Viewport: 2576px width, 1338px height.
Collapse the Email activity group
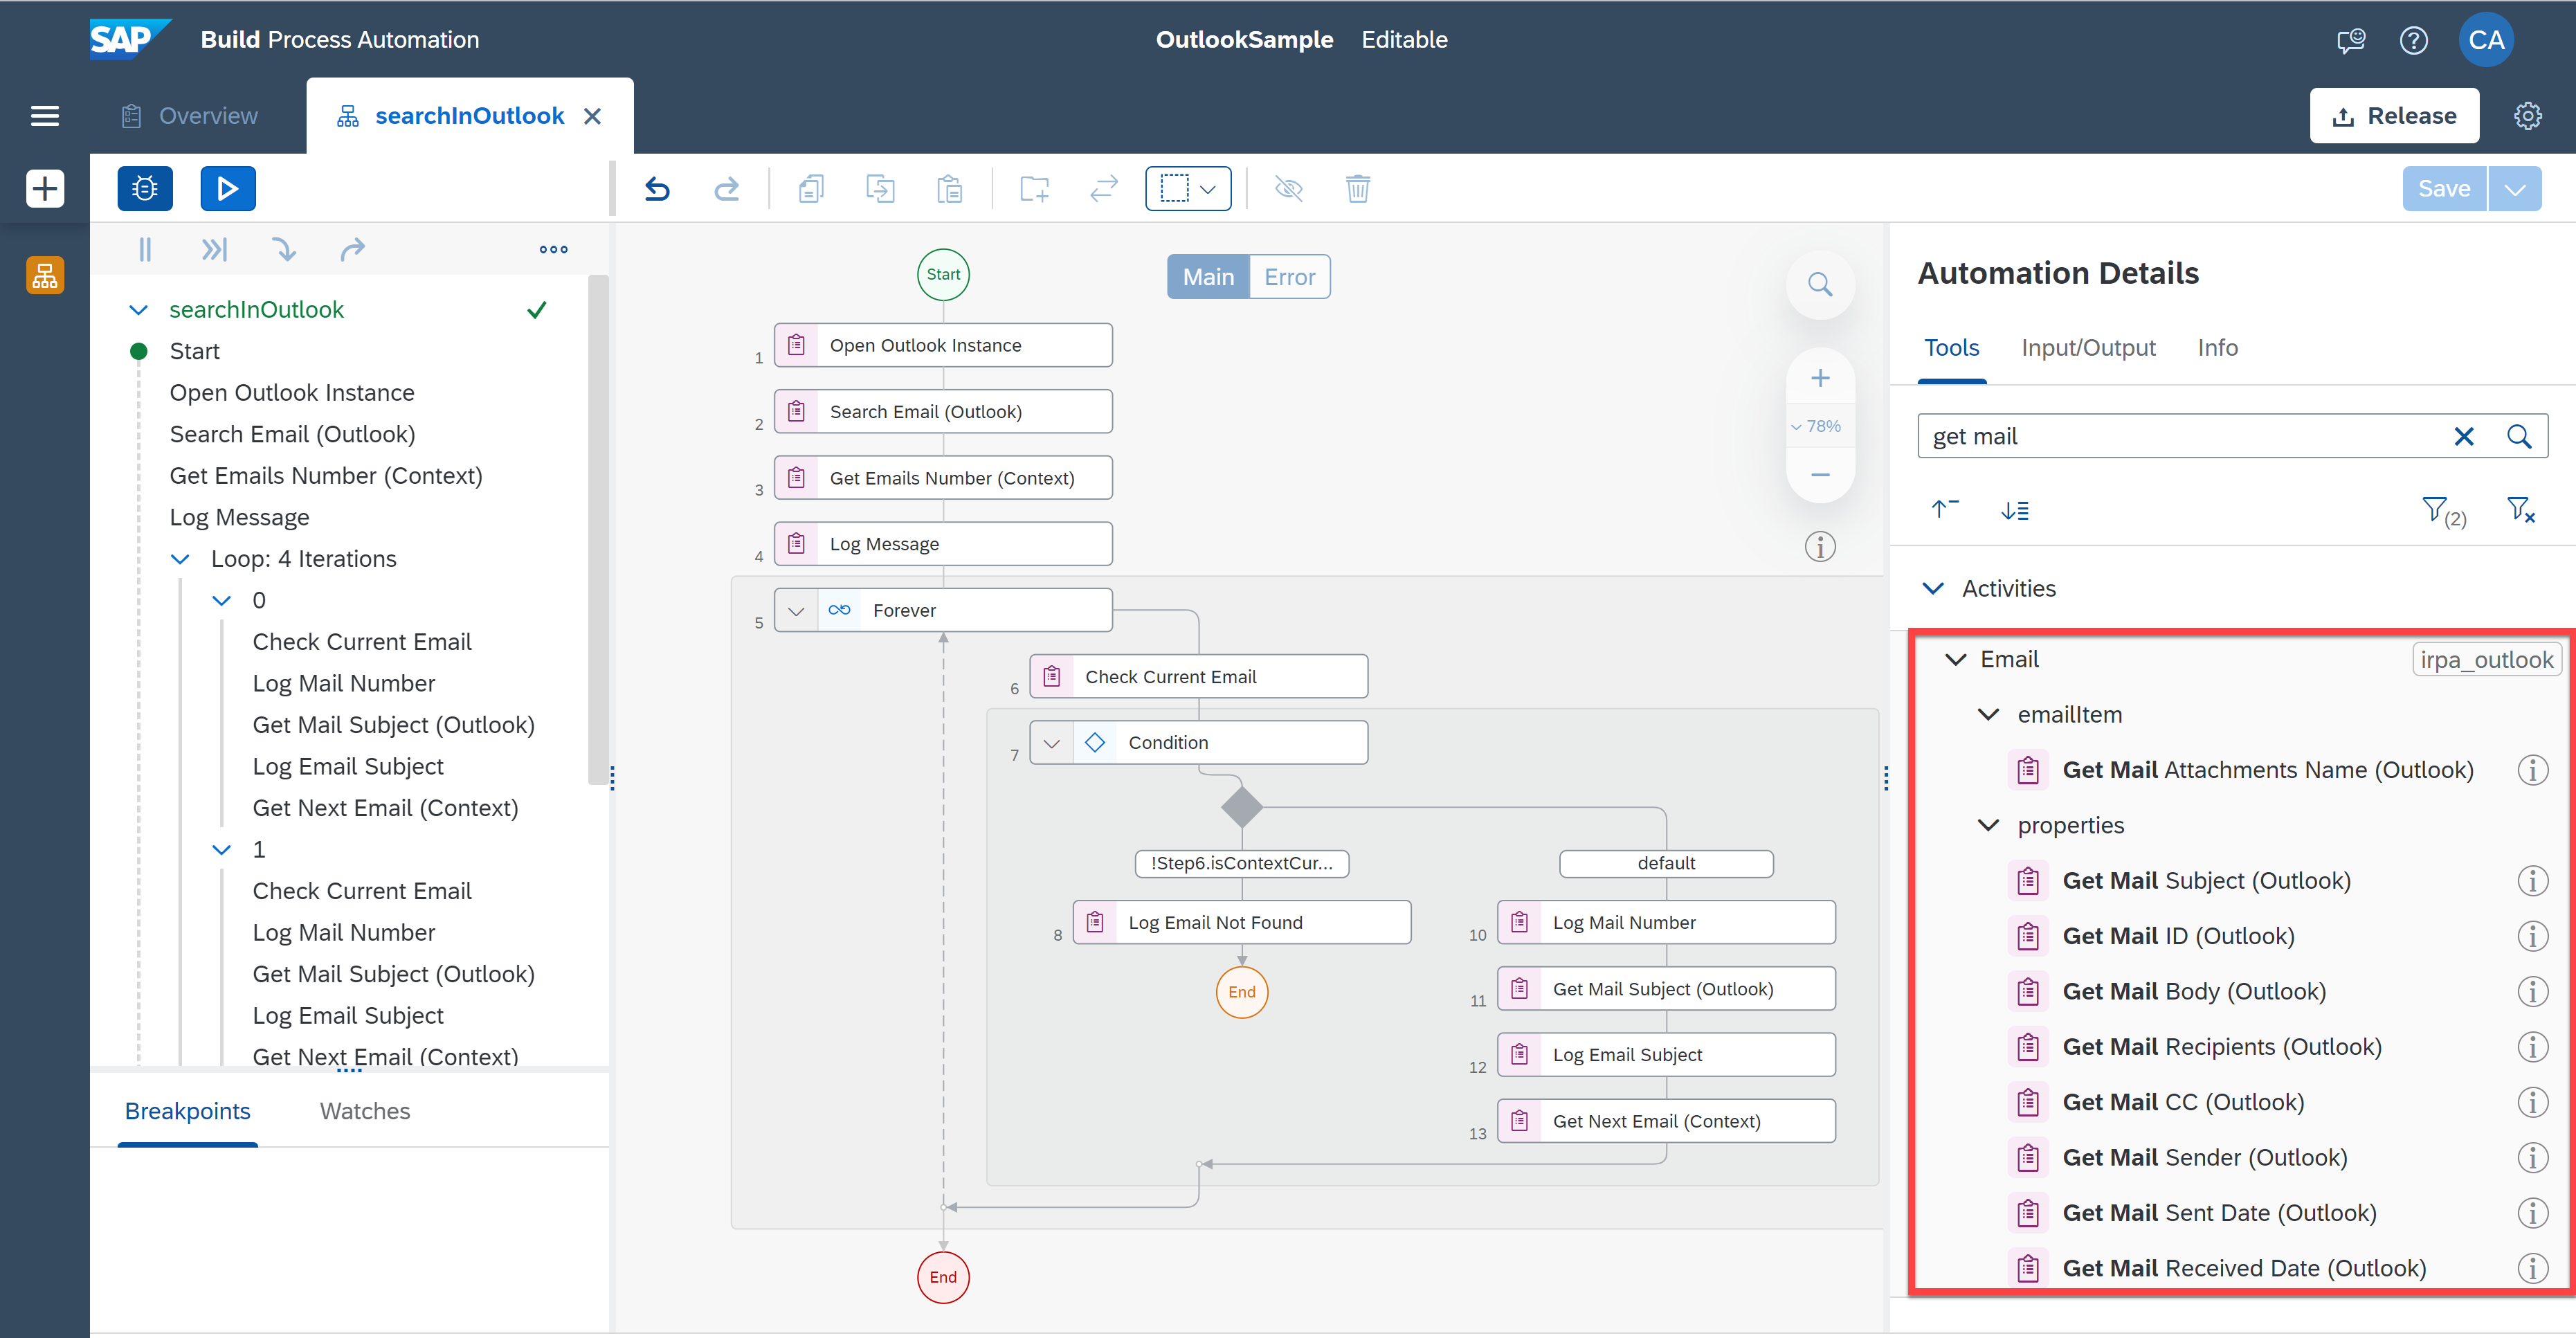(x=1956, y=659)
